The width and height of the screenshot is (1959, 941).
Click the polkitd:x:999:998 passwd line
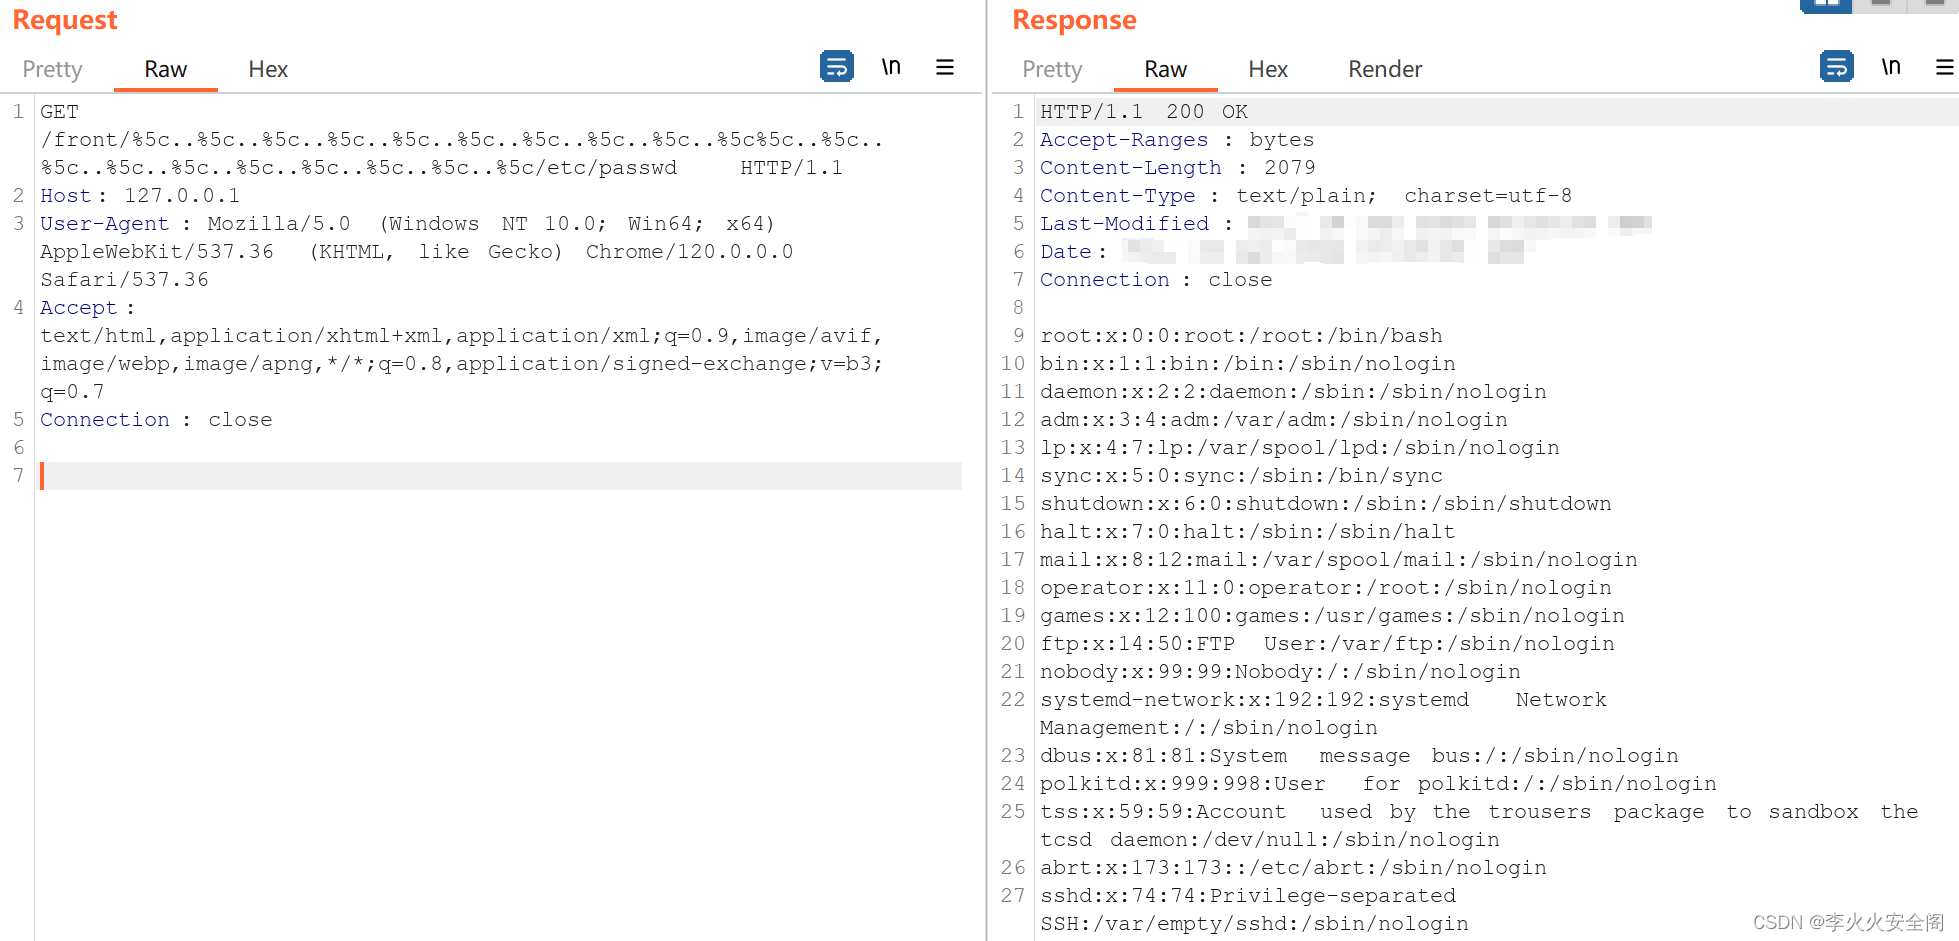coord(1378,784)
